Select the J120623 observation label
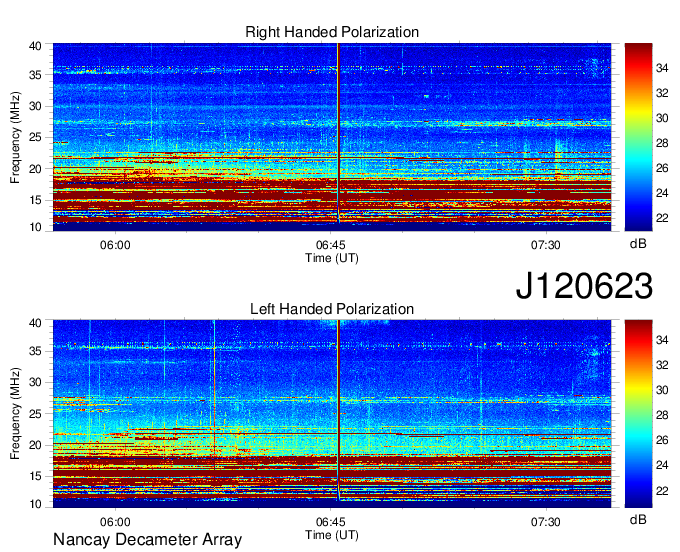680x552 pixels. click(584, 286)
